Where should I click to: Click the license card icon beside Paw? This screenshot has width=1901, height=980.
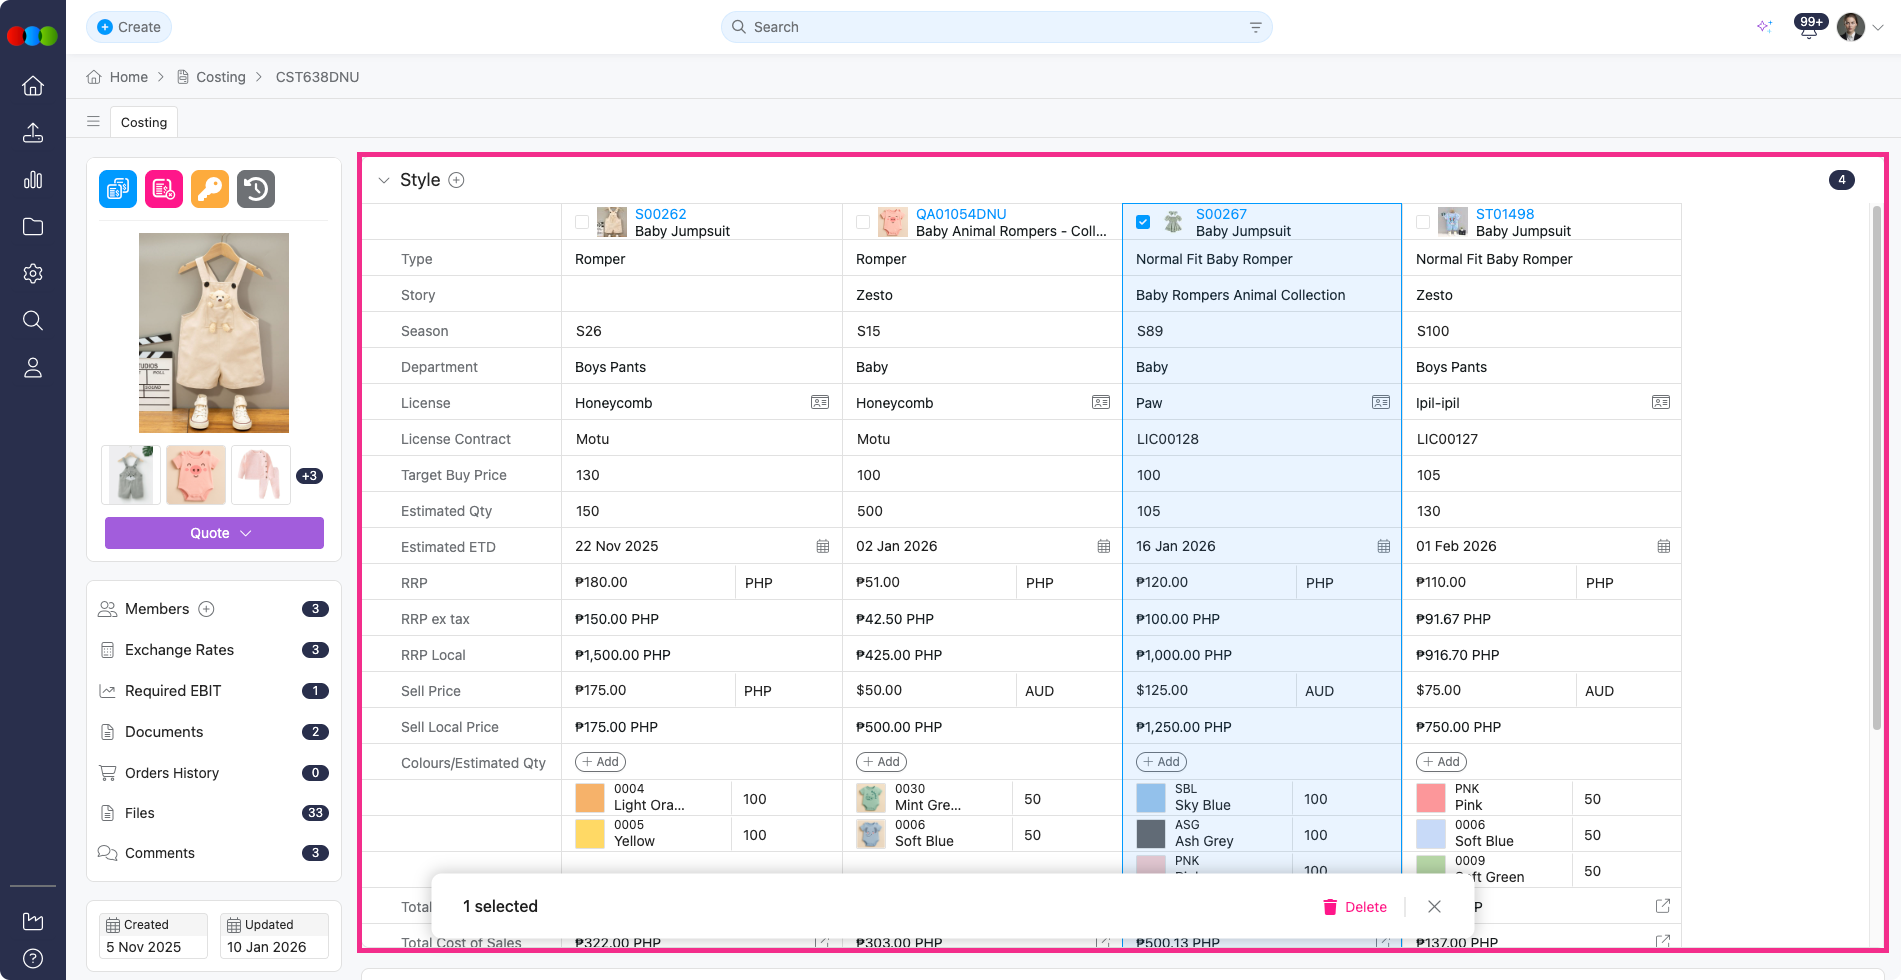coord(1381,403)
